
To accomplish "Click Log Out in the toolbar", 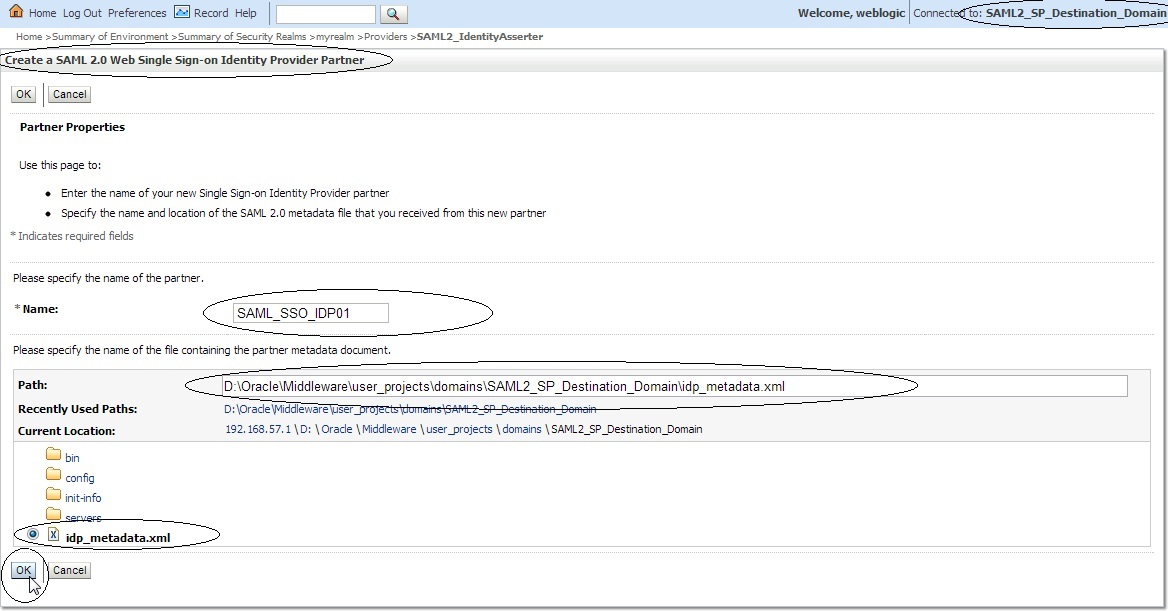I will (82, 13).
